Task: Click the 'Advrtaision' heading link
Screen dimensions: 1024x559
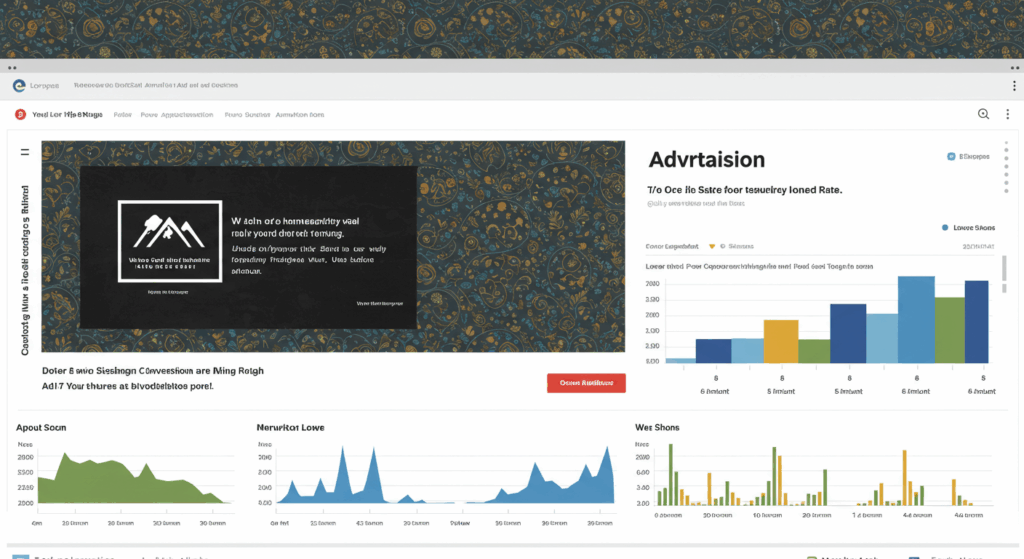Action: (x=706, y=160)
